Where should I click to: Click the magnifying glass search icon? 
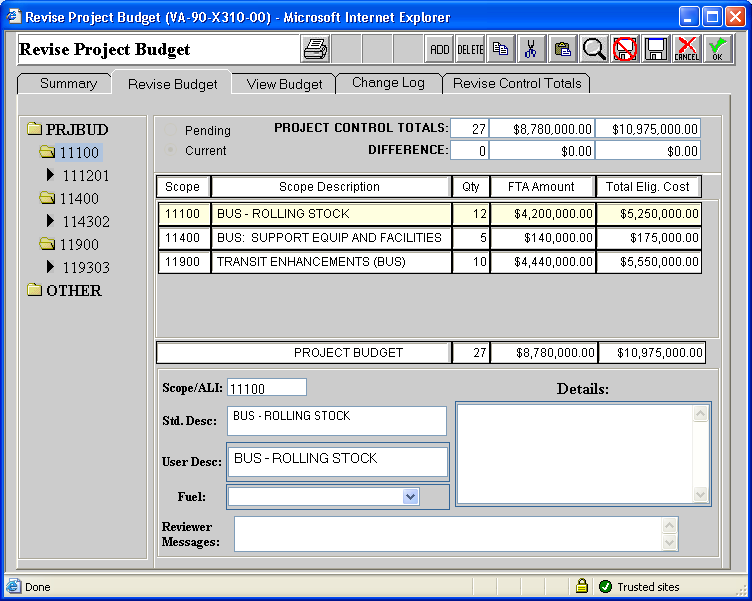(x=594, y=49)
